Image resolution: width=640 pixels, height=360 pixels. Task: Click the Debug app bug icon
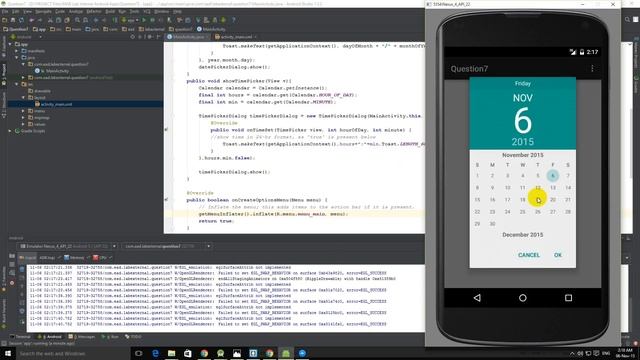pyautogui.click(x=152, y=20)
